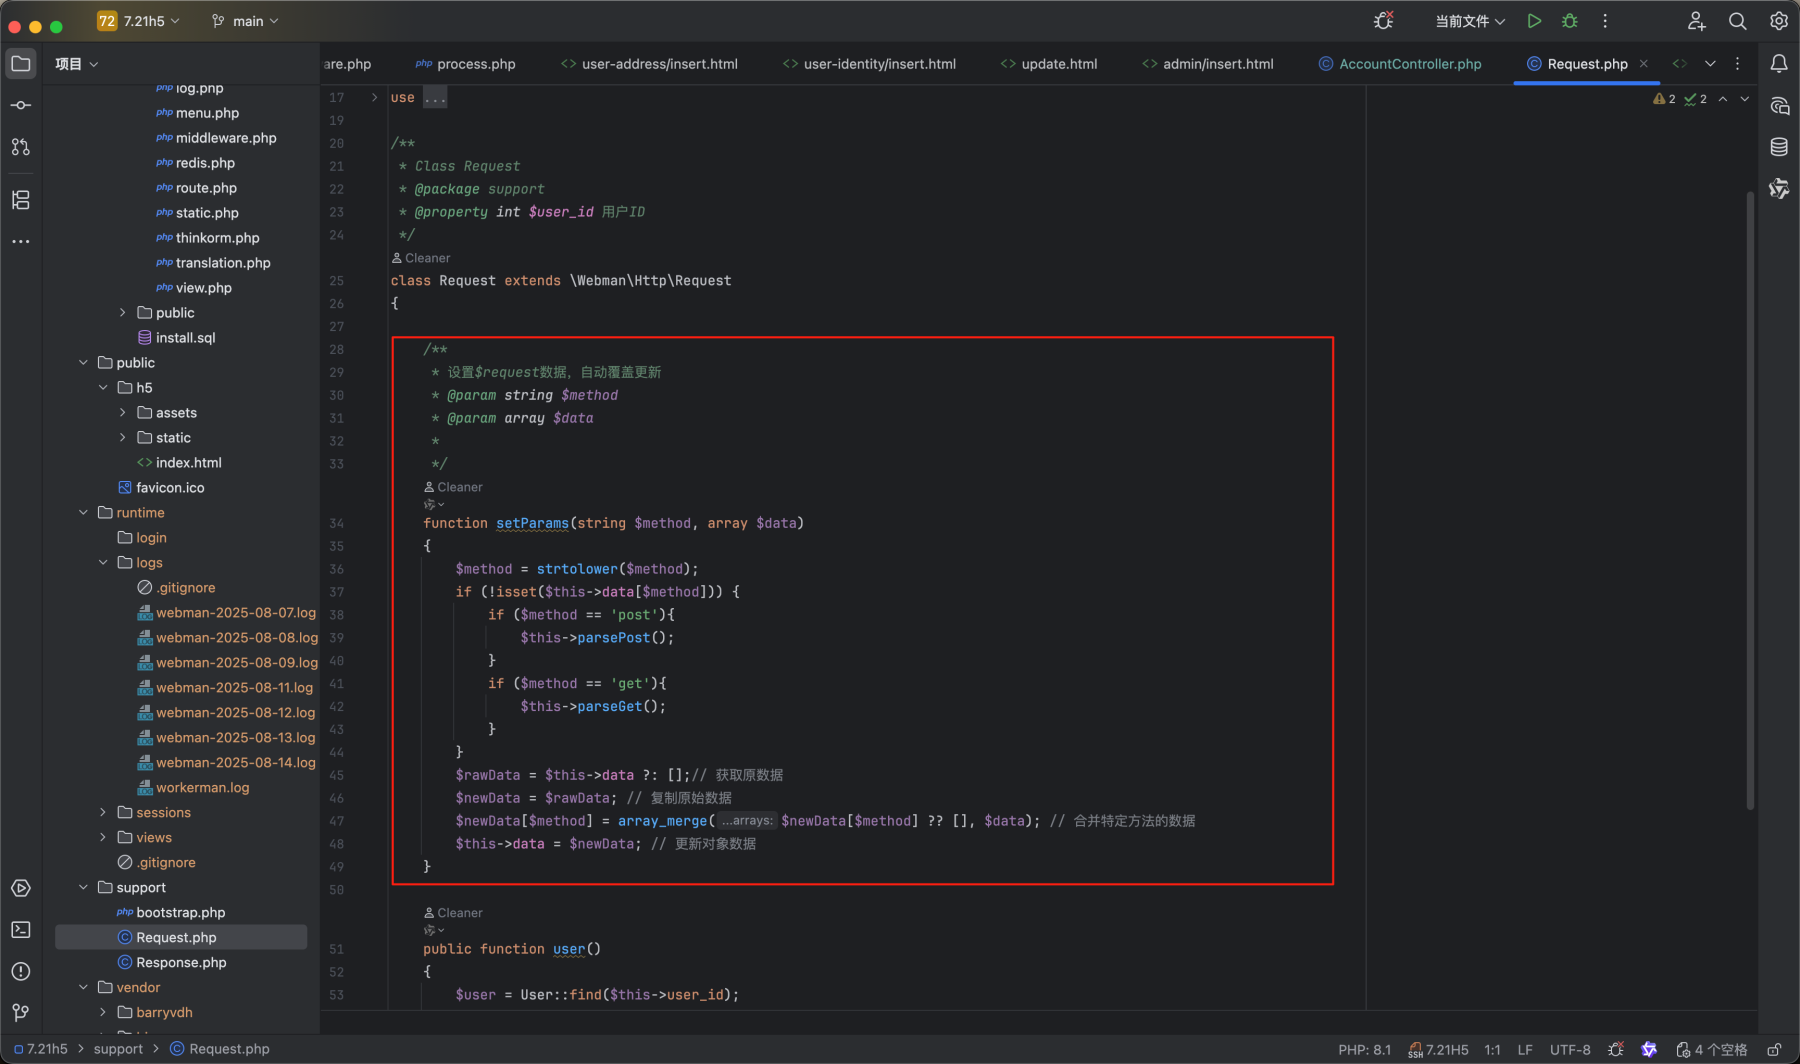Viewport: 1800px width, 1064px height.
Task: Click the setParams function name in code
Action: [x=532, y=523]
